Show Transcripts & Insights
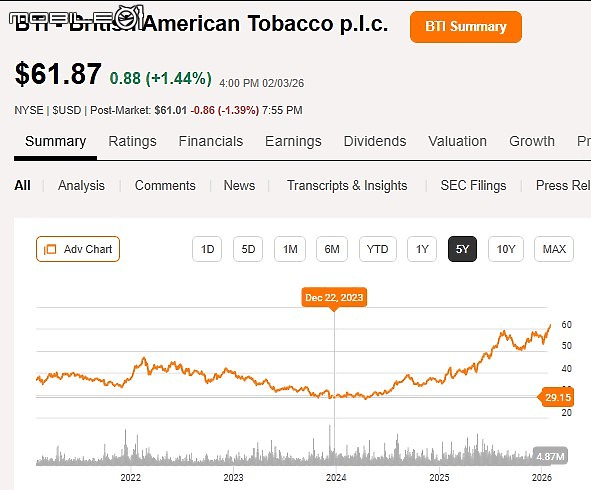 pyautogui.click(x=347, y=185)
